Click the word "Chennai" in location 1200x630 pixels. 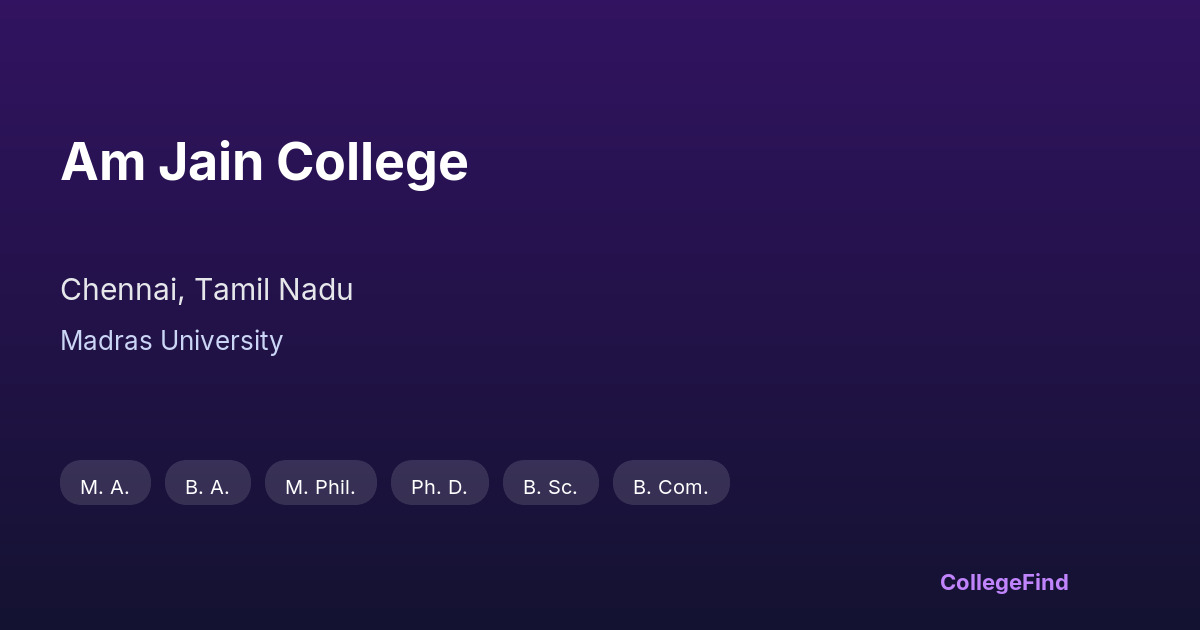(x=120, y=290)
